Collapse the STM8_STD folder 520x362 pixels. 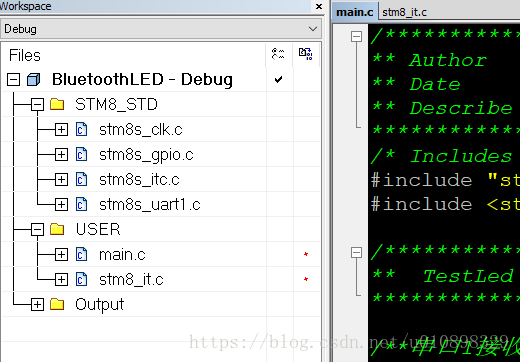coord(37,105)
